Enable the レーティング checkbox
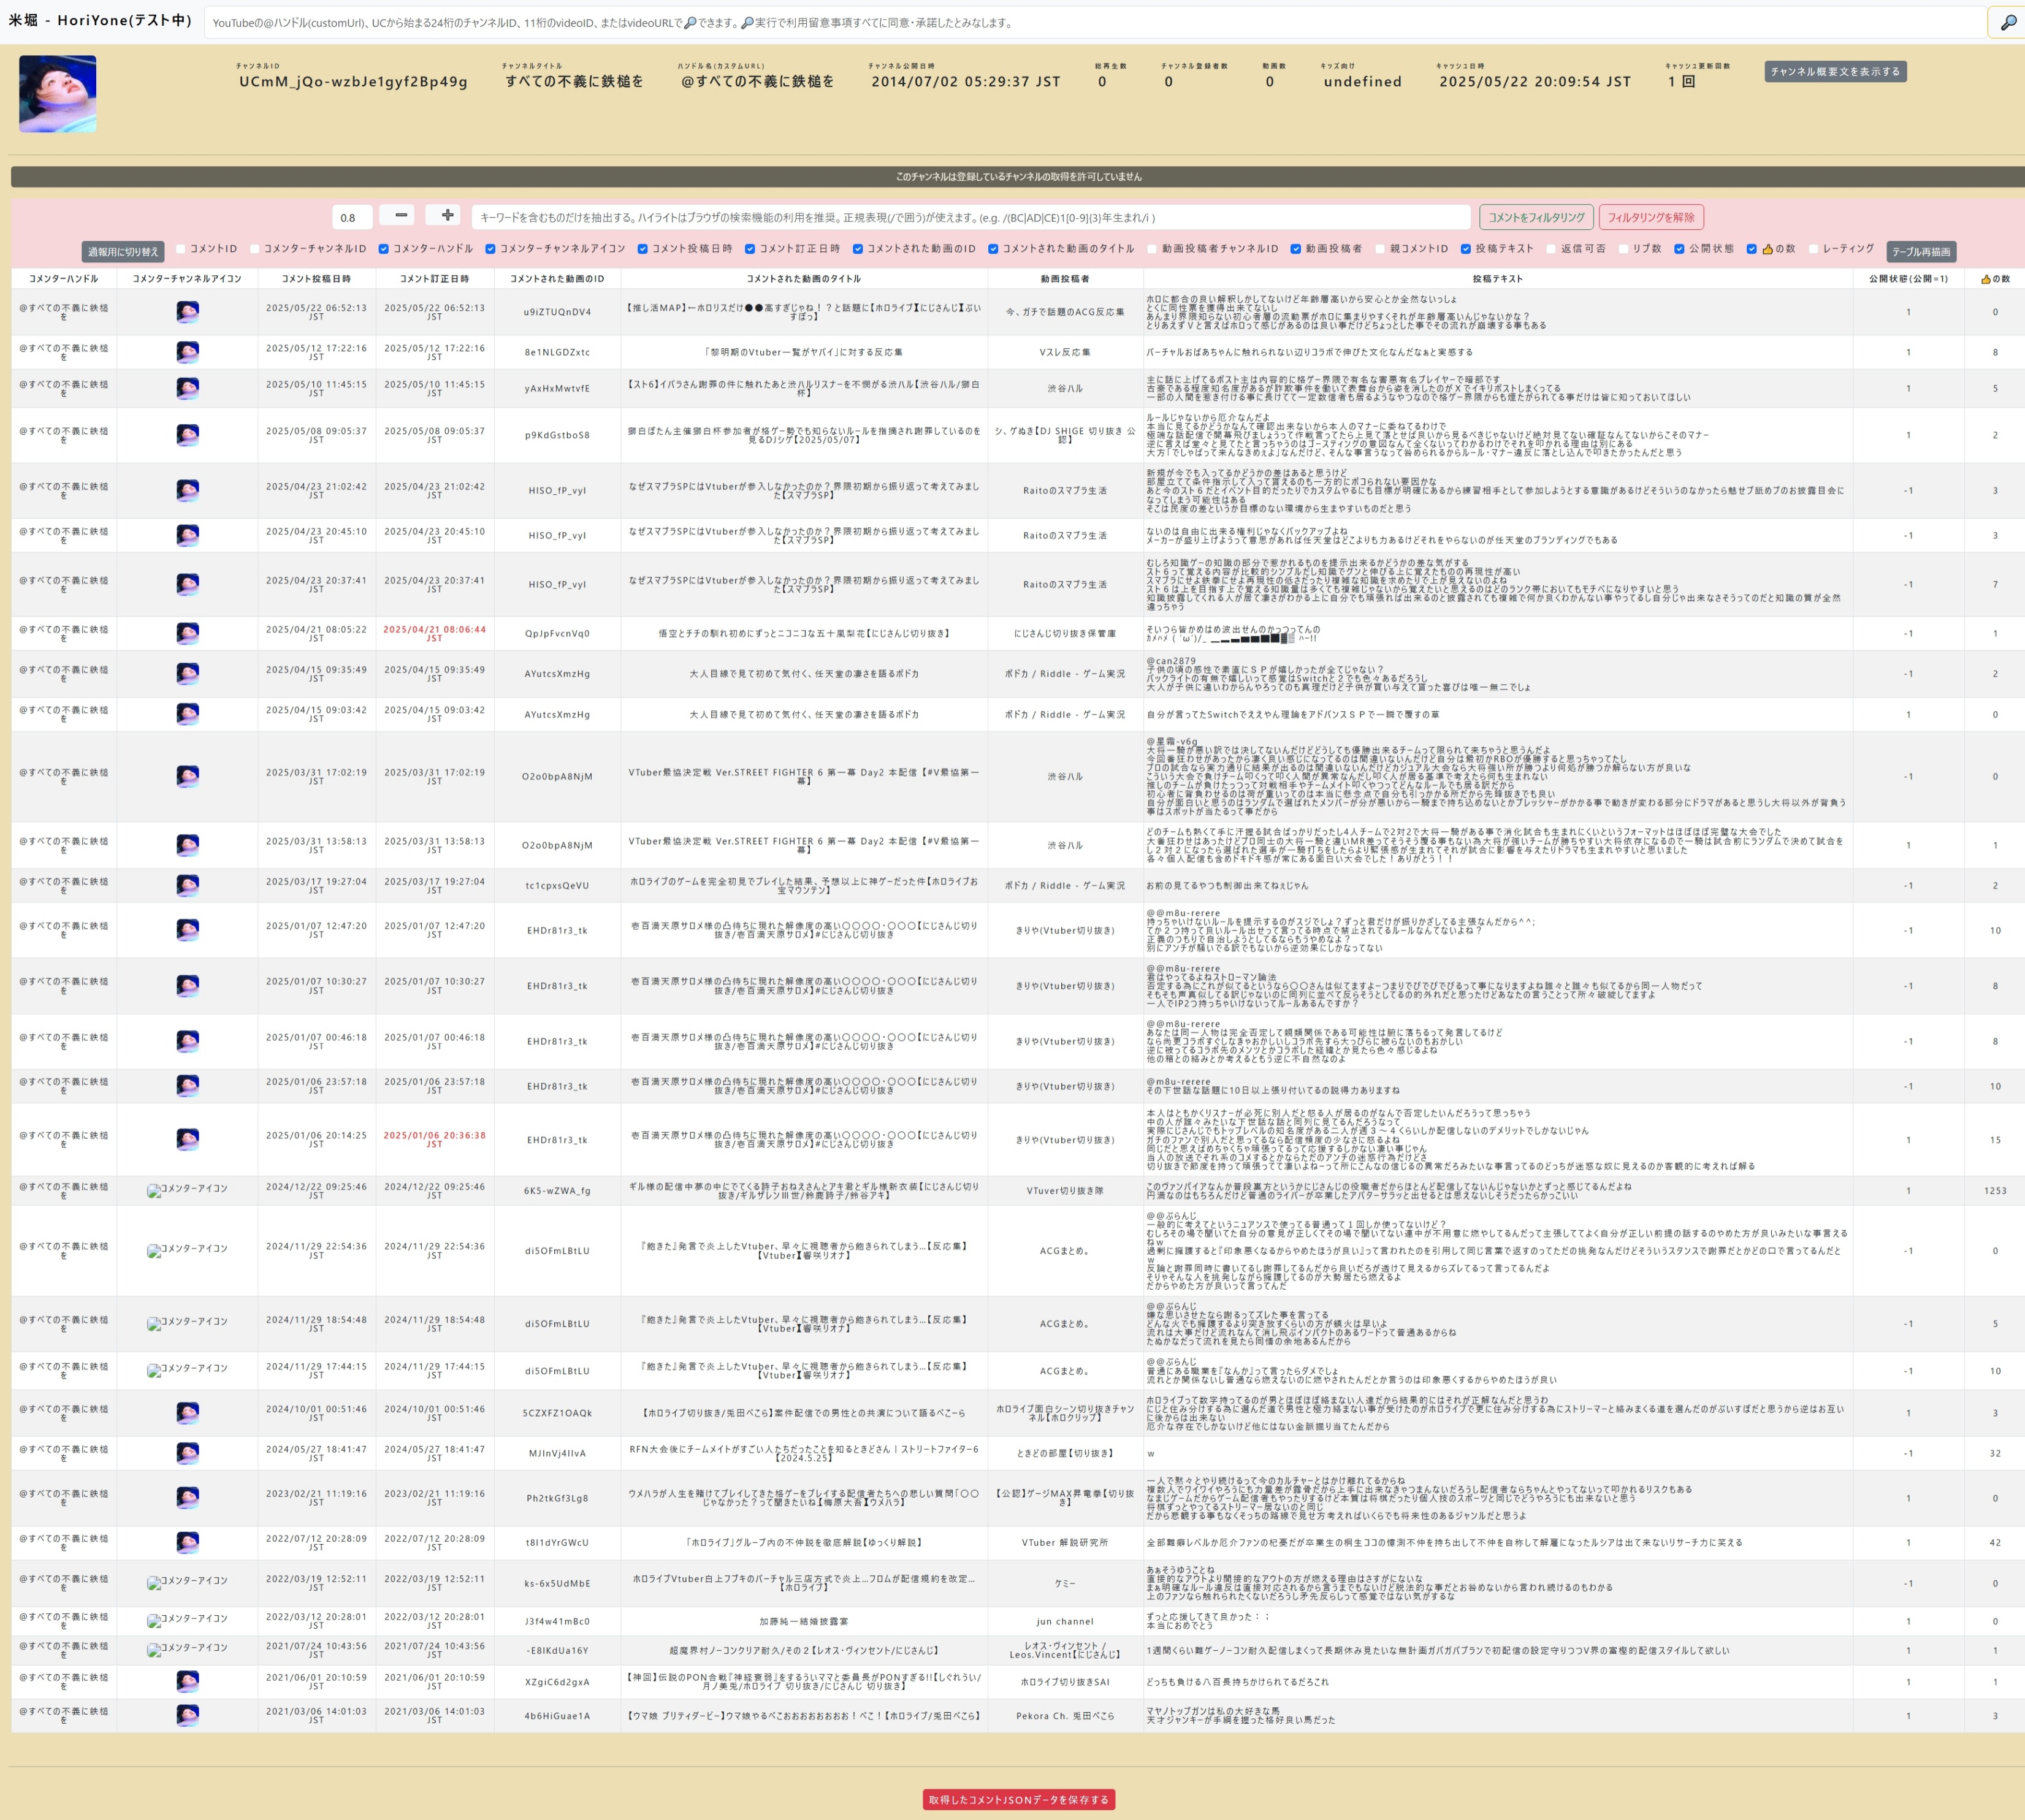 pyautogui.click(x=1813, y=249)
